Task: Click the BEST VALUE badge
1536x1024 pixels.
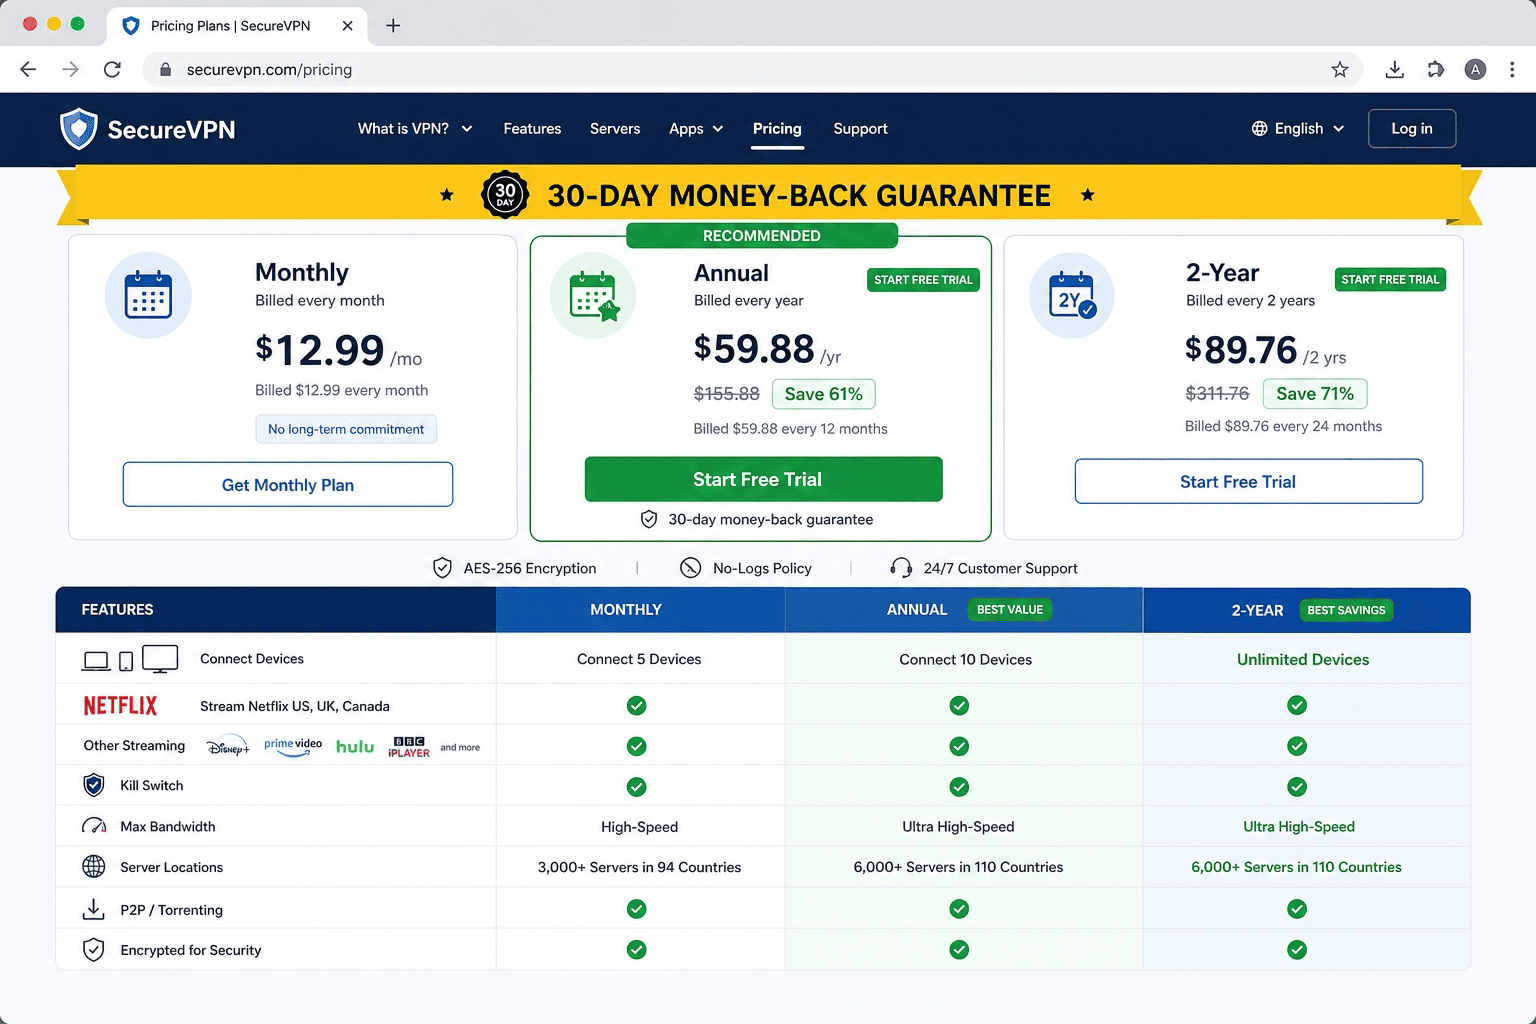Action: pyautogui.click(x=1009, y=610)
